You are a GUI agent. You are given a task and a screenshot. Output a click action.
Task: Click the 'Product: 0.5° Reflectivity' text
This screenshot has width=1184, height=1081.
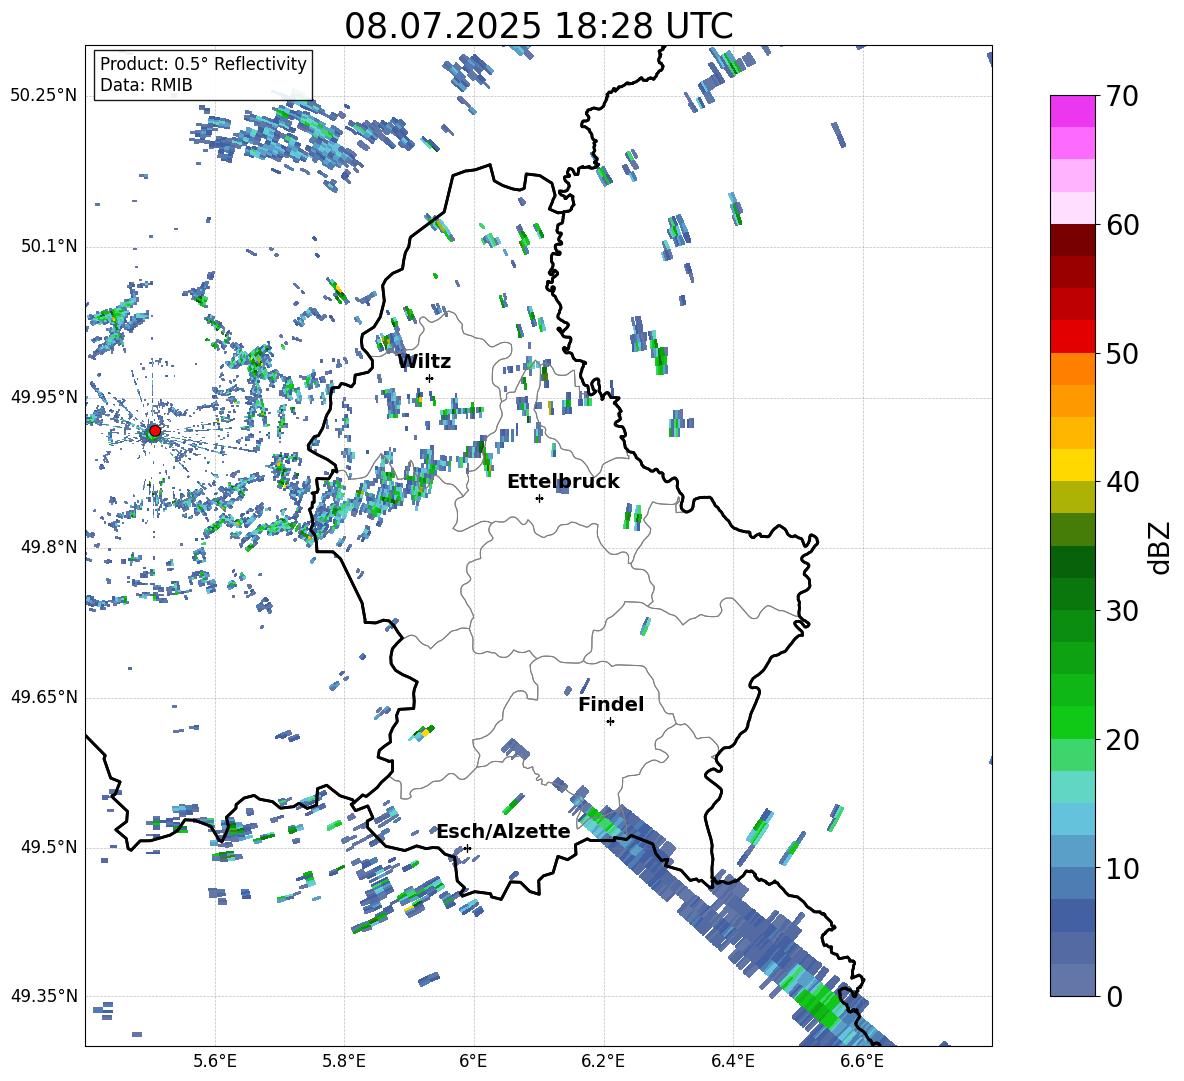[x=203, y=63]
